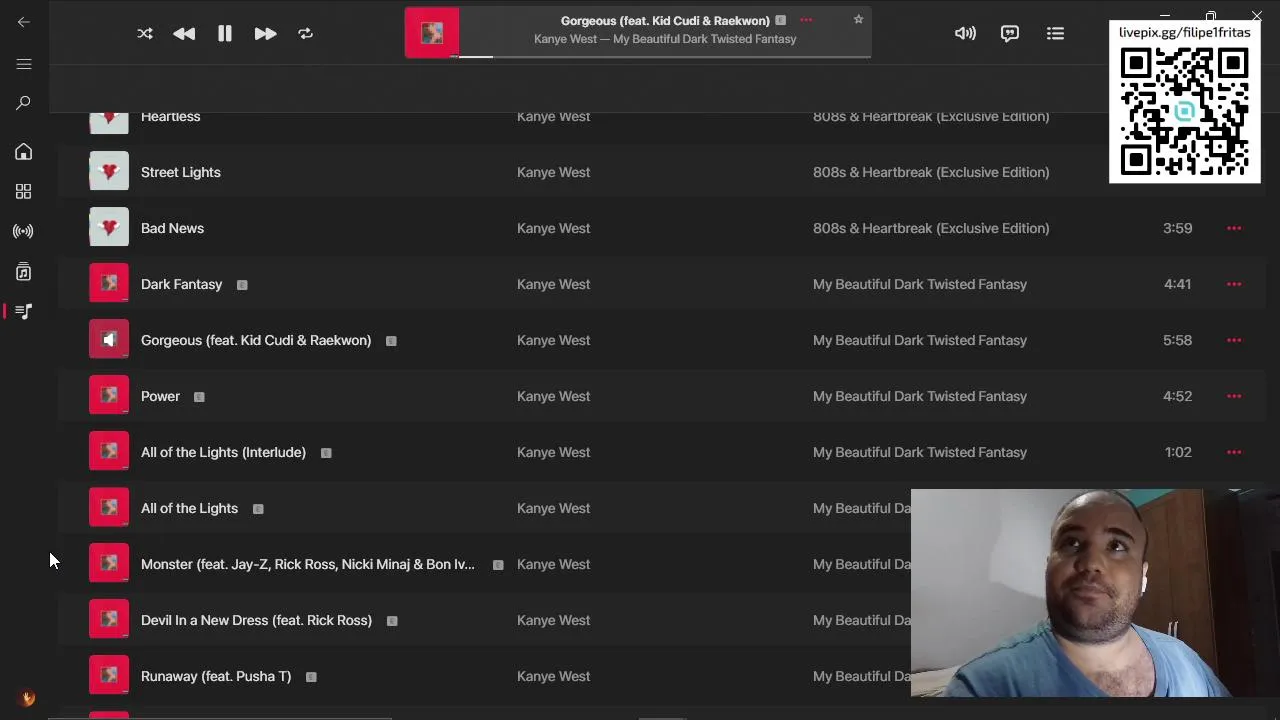Pause the current song
1280x720 pixels.
[225, 33]
